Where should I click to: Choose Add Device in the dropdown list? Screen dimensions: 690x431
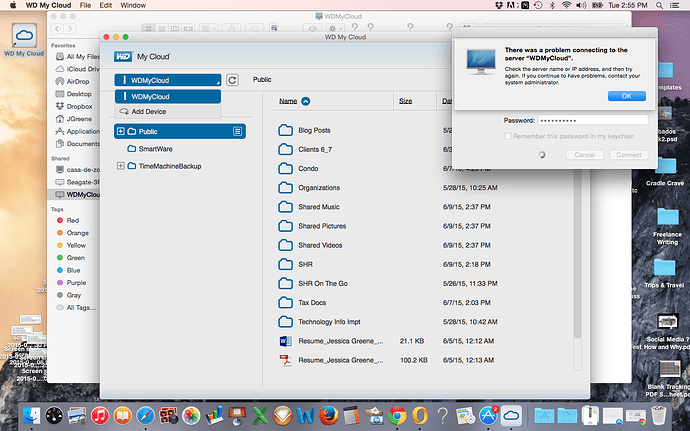[x=168, y=111]
